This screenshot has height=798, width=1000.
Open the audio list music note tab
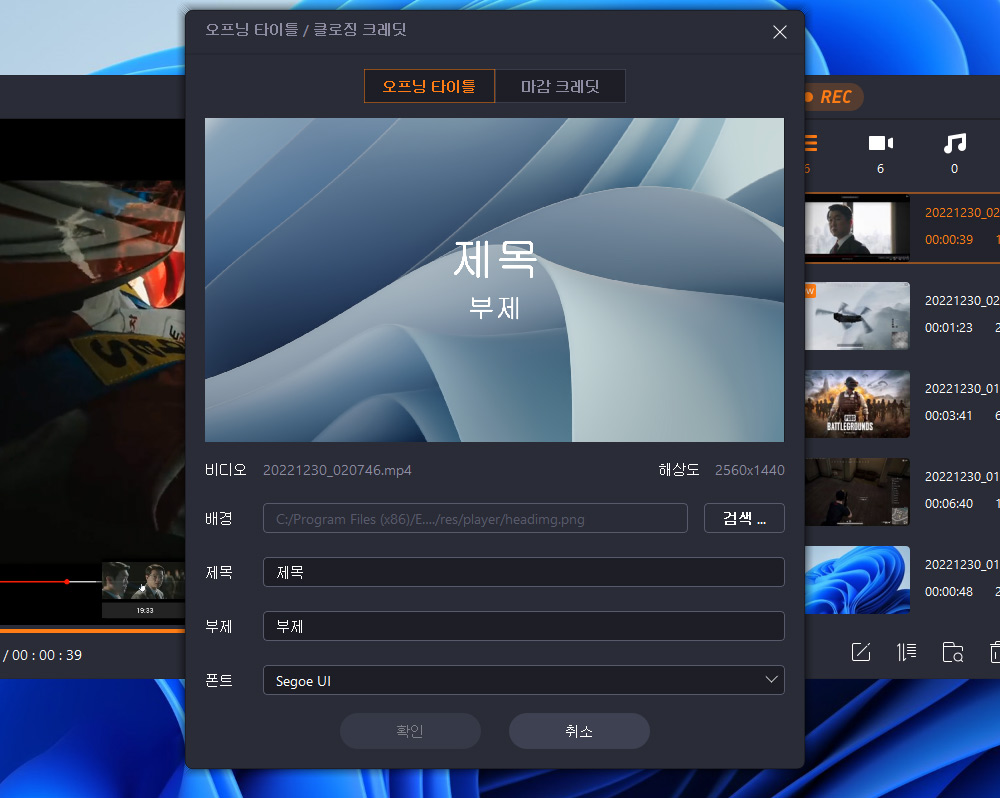click(x=955, y=144)
